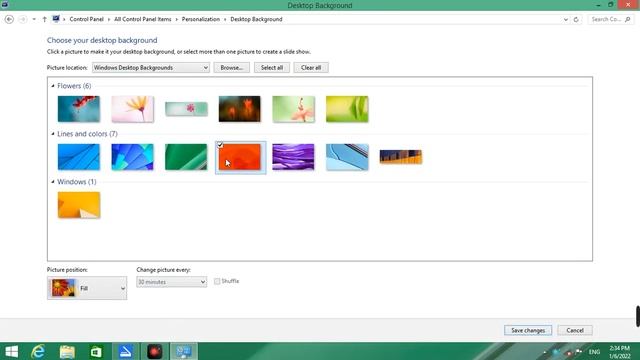The width and height of the screenshot is (640, 360).
Task: Select the orange flower on pink wallpaper
Action: [133, 109]
